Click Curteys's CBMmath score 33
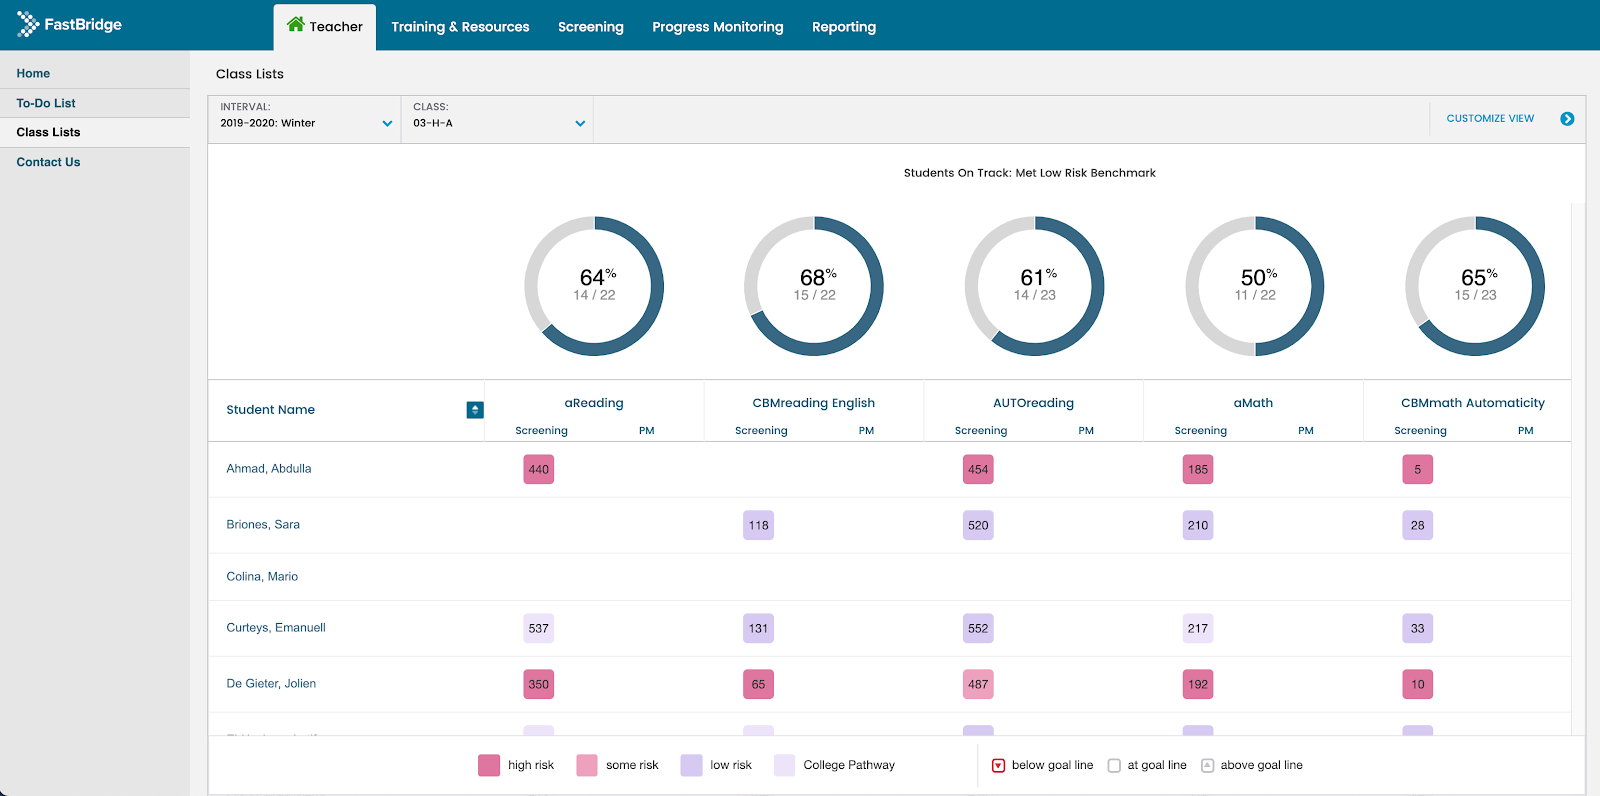The height and width of the screenshot is (796, 1600). coord(1418,629)
